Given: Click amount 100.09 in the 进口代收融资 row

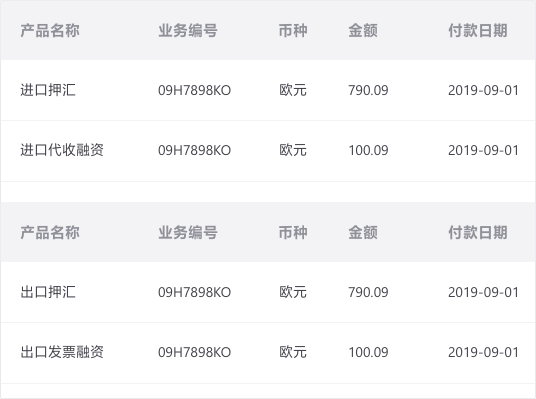Looking at the screenshot, I should point(368,150).
